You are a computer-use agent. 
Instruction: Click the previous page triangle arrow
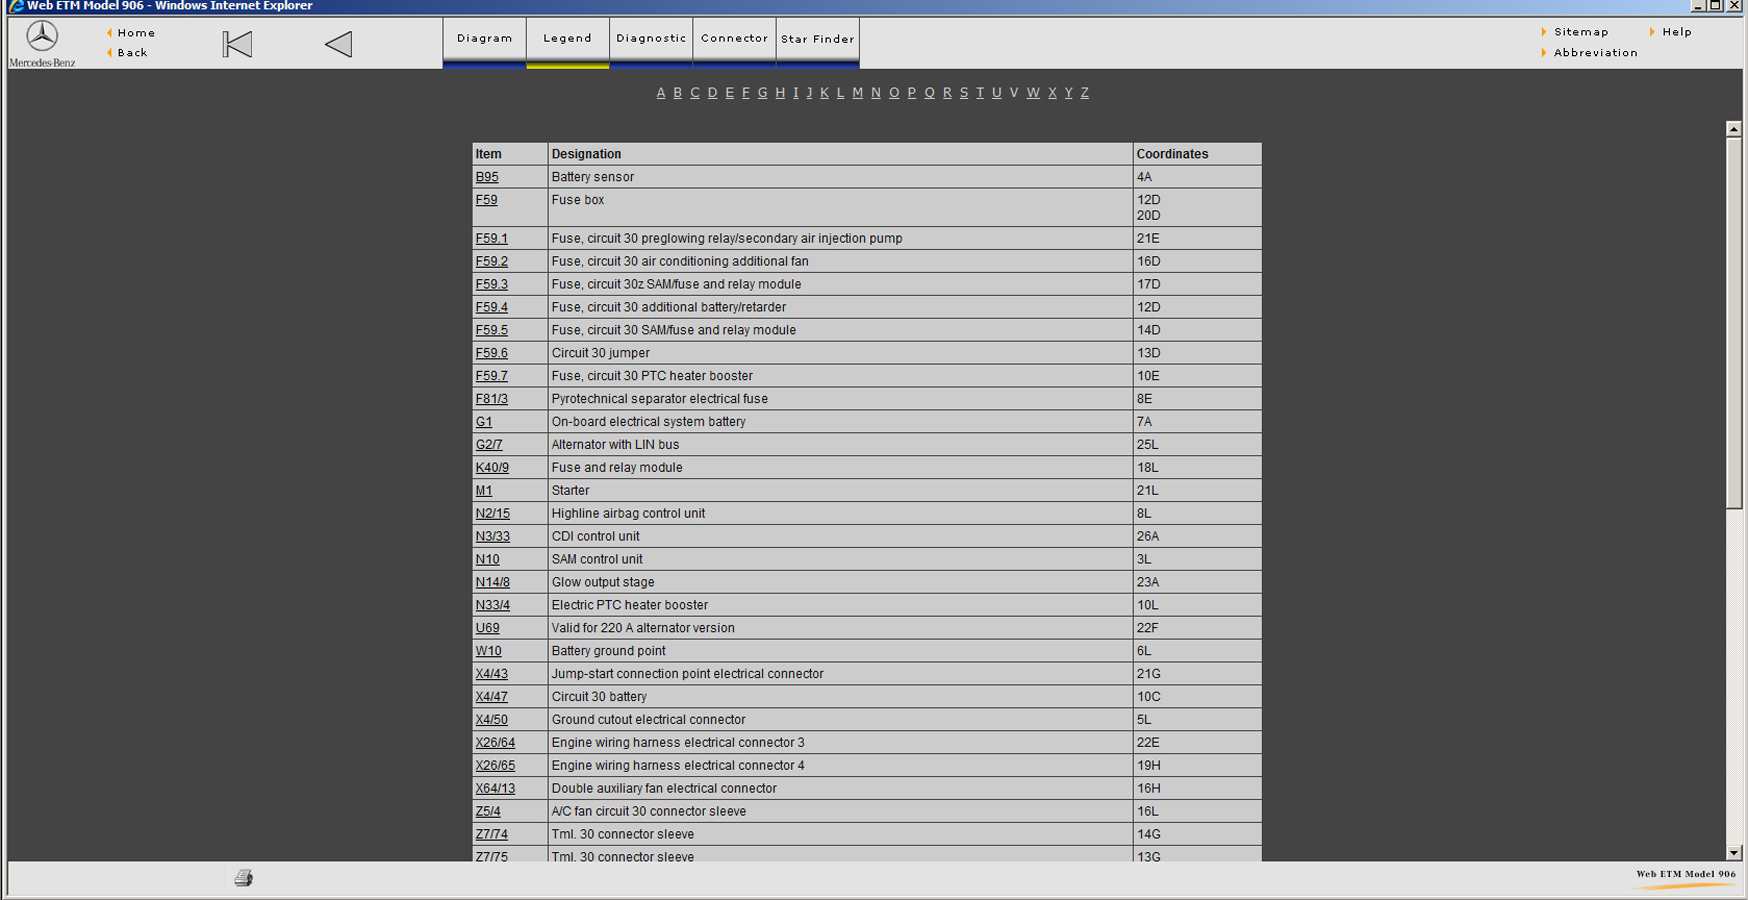coord(339,44)
